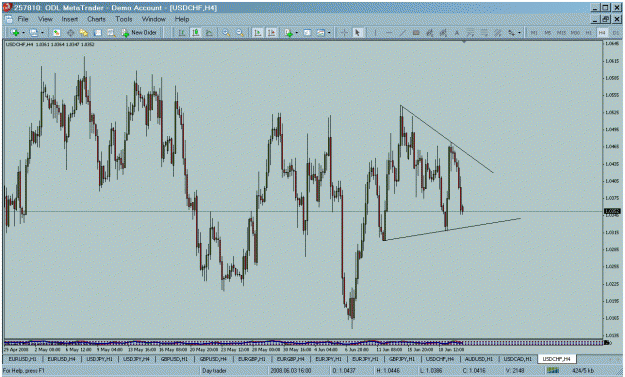This screenshot has height=377, width=625.
Task: Switch to the GBPJPY,H1 chart tab
Action: (402, 359)
